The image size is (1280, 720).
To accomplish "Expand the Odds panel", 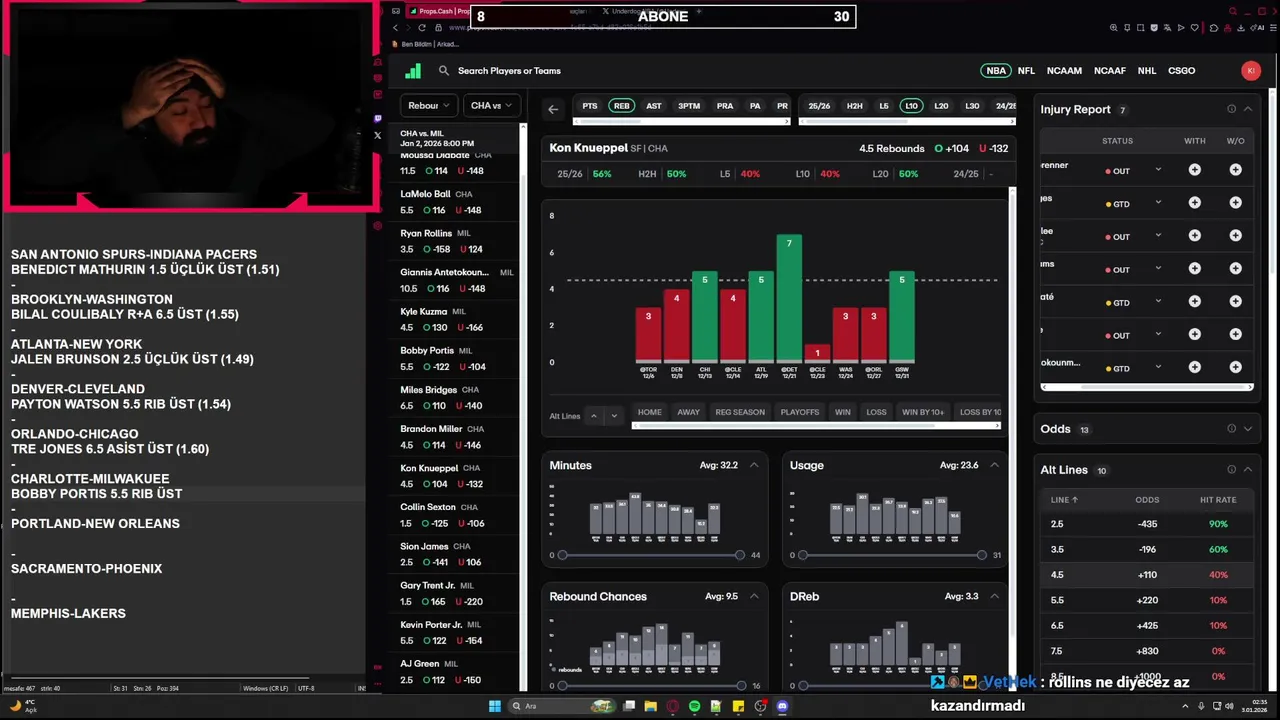I will [1247, 429].
